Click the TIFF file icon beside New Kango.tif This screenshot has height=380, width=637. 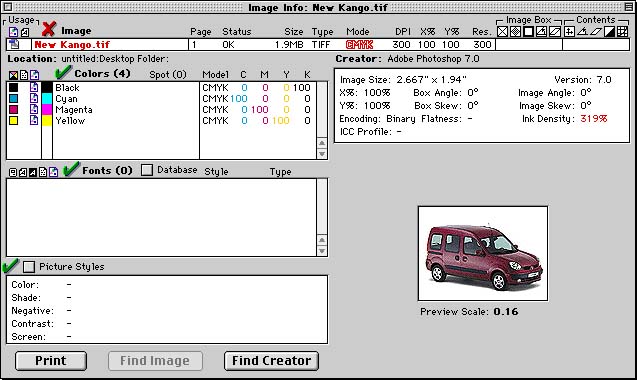pyautogui.click(x=14, y=44)
